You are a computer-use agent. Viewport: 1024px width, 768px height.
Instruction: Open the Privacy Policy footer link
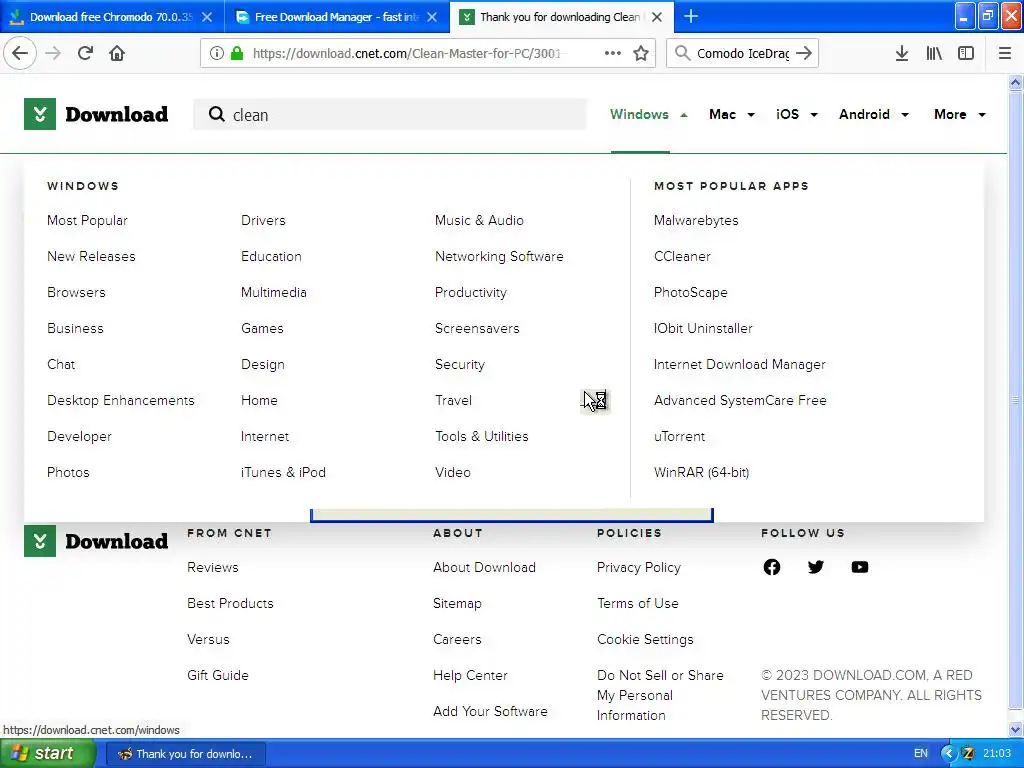[x=639, y=568]
